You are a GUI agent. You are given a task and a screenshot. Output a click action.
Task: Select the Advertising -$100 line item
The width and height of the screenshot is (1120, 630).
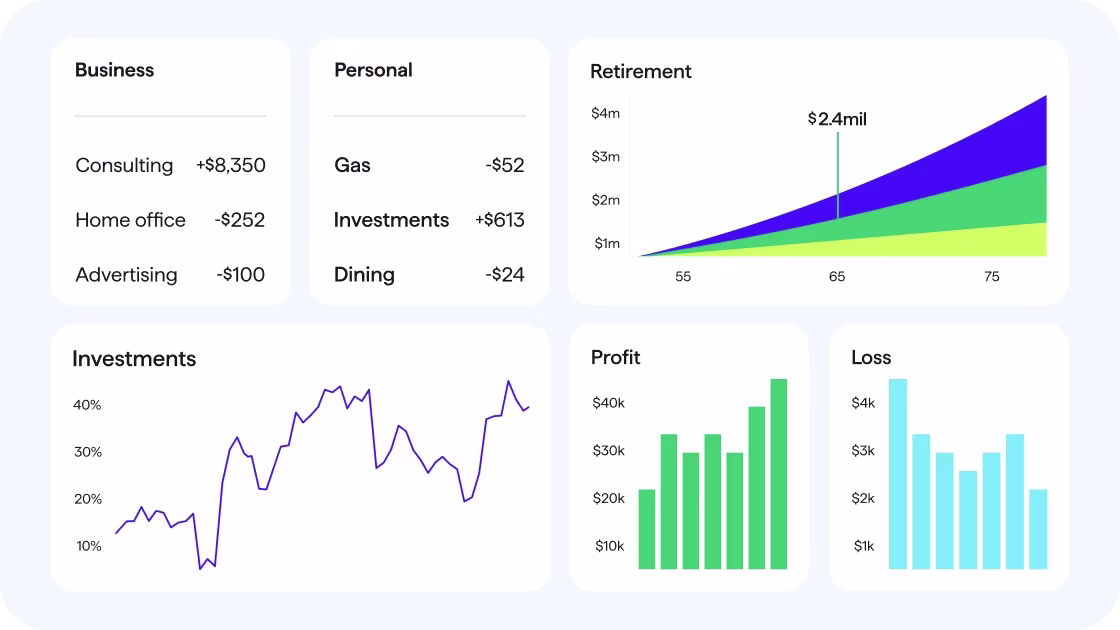168,275
